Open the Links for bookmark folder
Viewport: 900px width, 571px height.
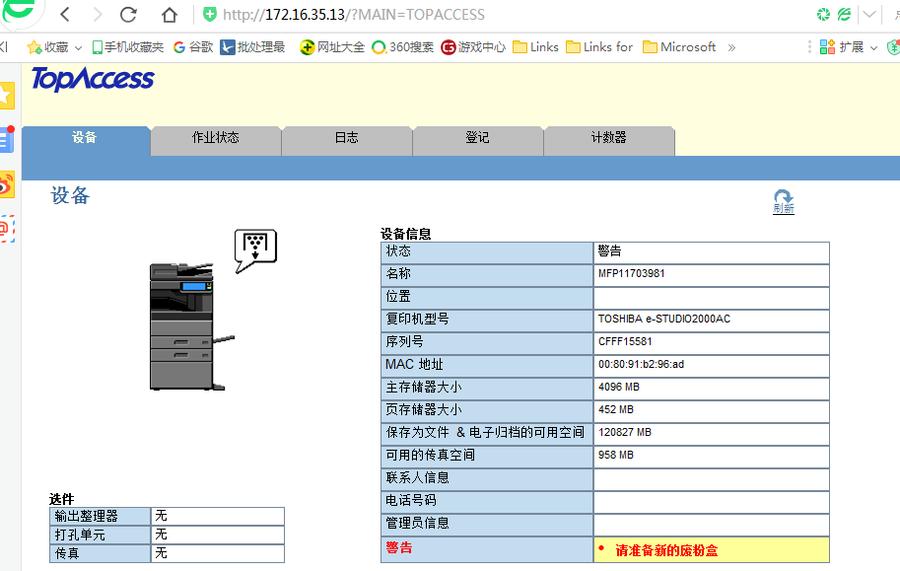599,47
